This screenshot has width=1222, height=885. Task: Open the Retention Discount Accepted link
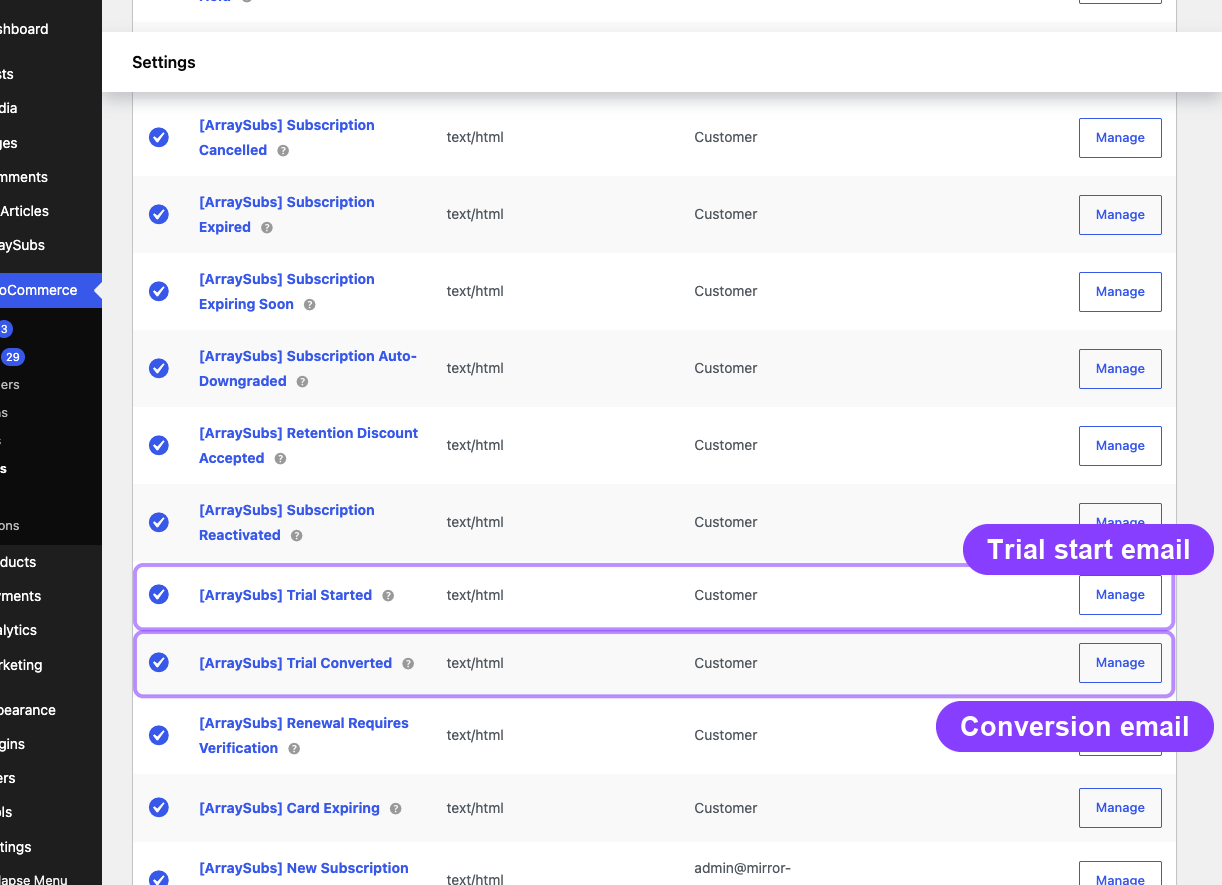(x=308, y=446)
